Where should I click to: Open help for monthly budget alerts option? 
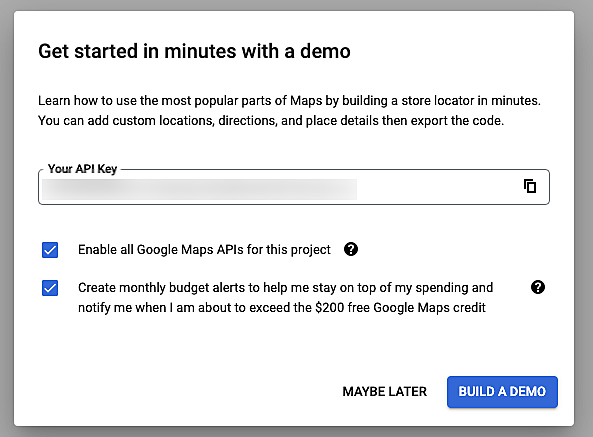[x=538, y=287]
